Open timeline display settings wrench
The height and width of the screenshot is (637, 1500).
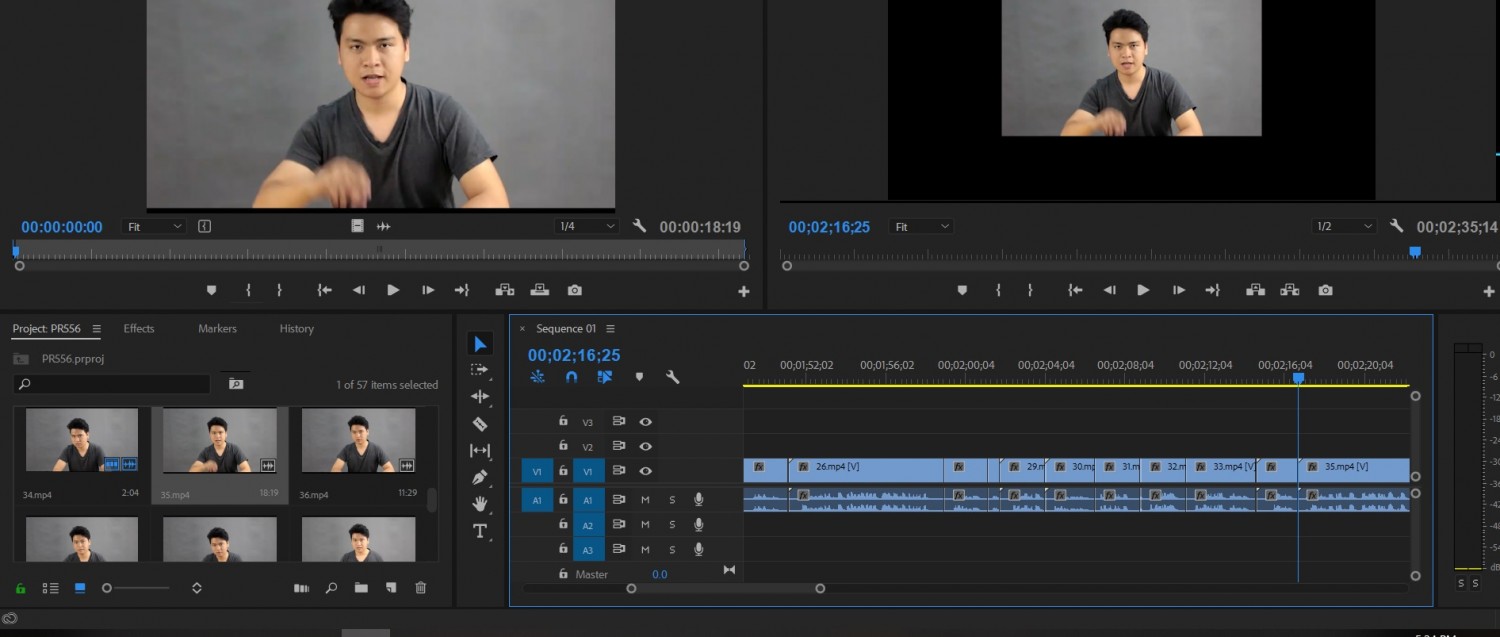point(673,377)
